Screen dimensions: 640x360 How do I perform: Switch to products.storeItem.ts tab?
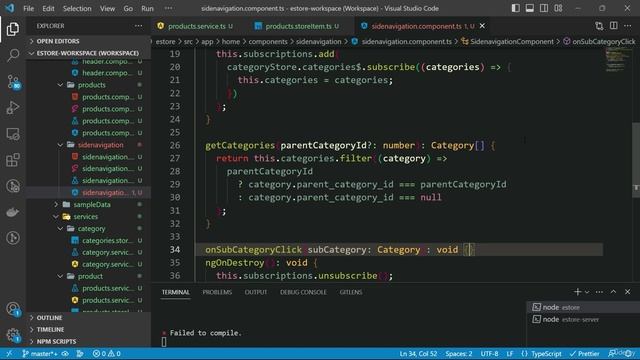point(298,26)
